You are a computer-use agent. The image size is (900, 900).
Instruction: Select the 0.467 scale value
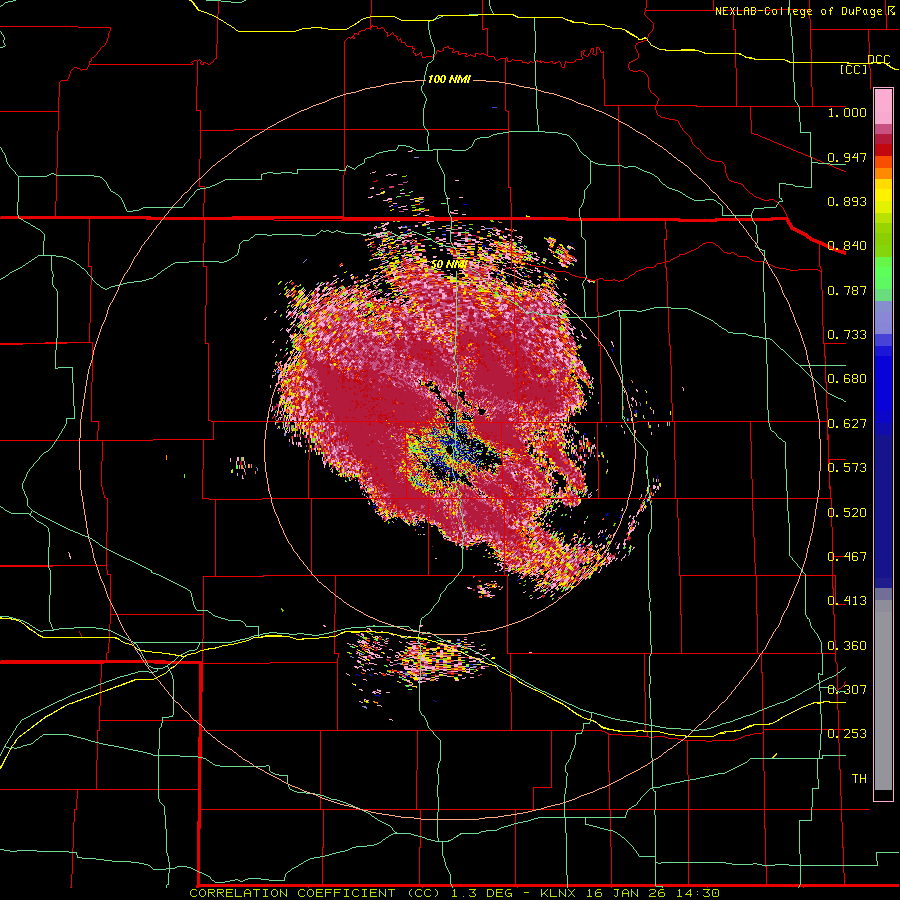(x=847, y=557)
